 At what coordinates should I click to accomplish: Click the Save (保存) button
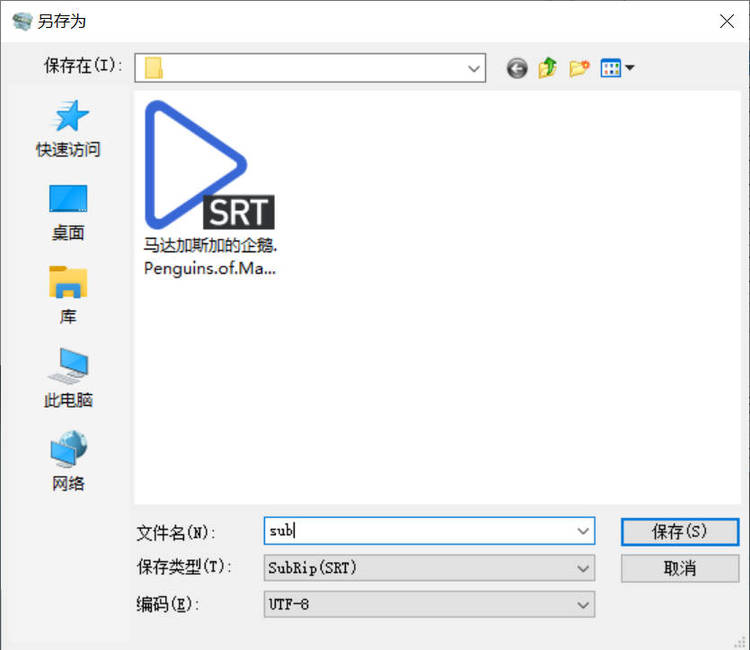[680, 532]
